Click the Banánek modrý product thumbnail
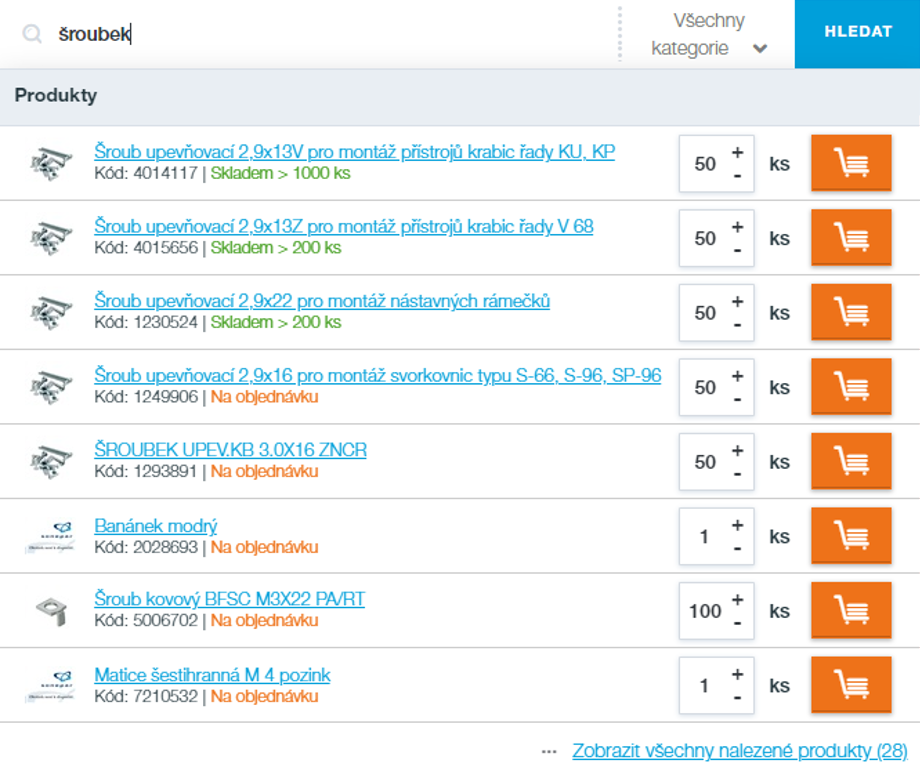The width and height of the screenshot is (920, 777). click(50, 536)
